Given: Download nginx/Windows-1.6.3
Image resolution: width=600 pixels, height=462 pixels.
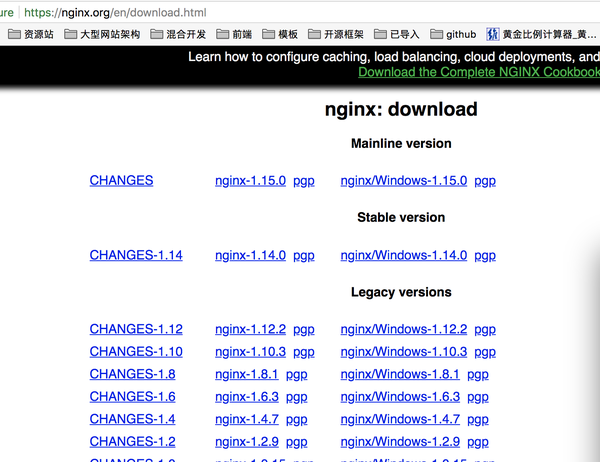Looking at the screenshot, I should click(400, 397).
